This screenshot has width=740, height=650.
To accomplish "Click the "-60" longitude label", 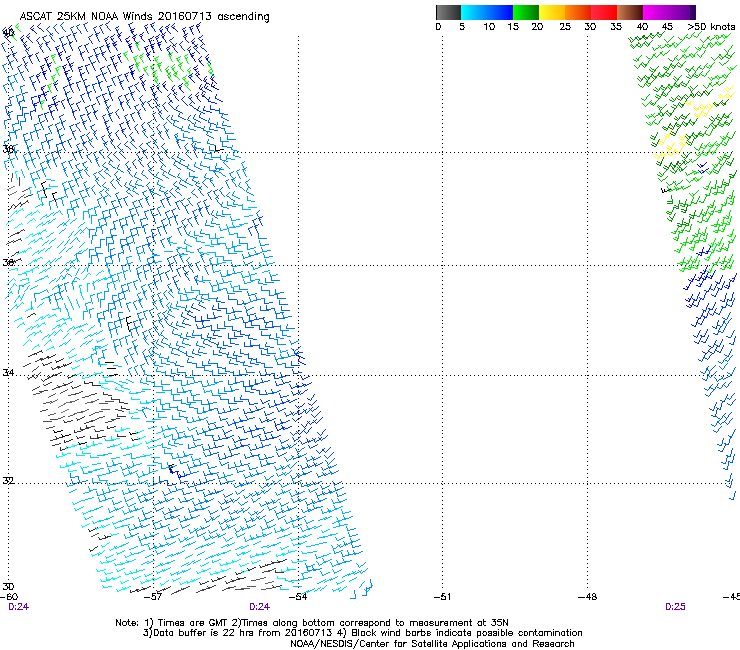I will pos(9,597).
